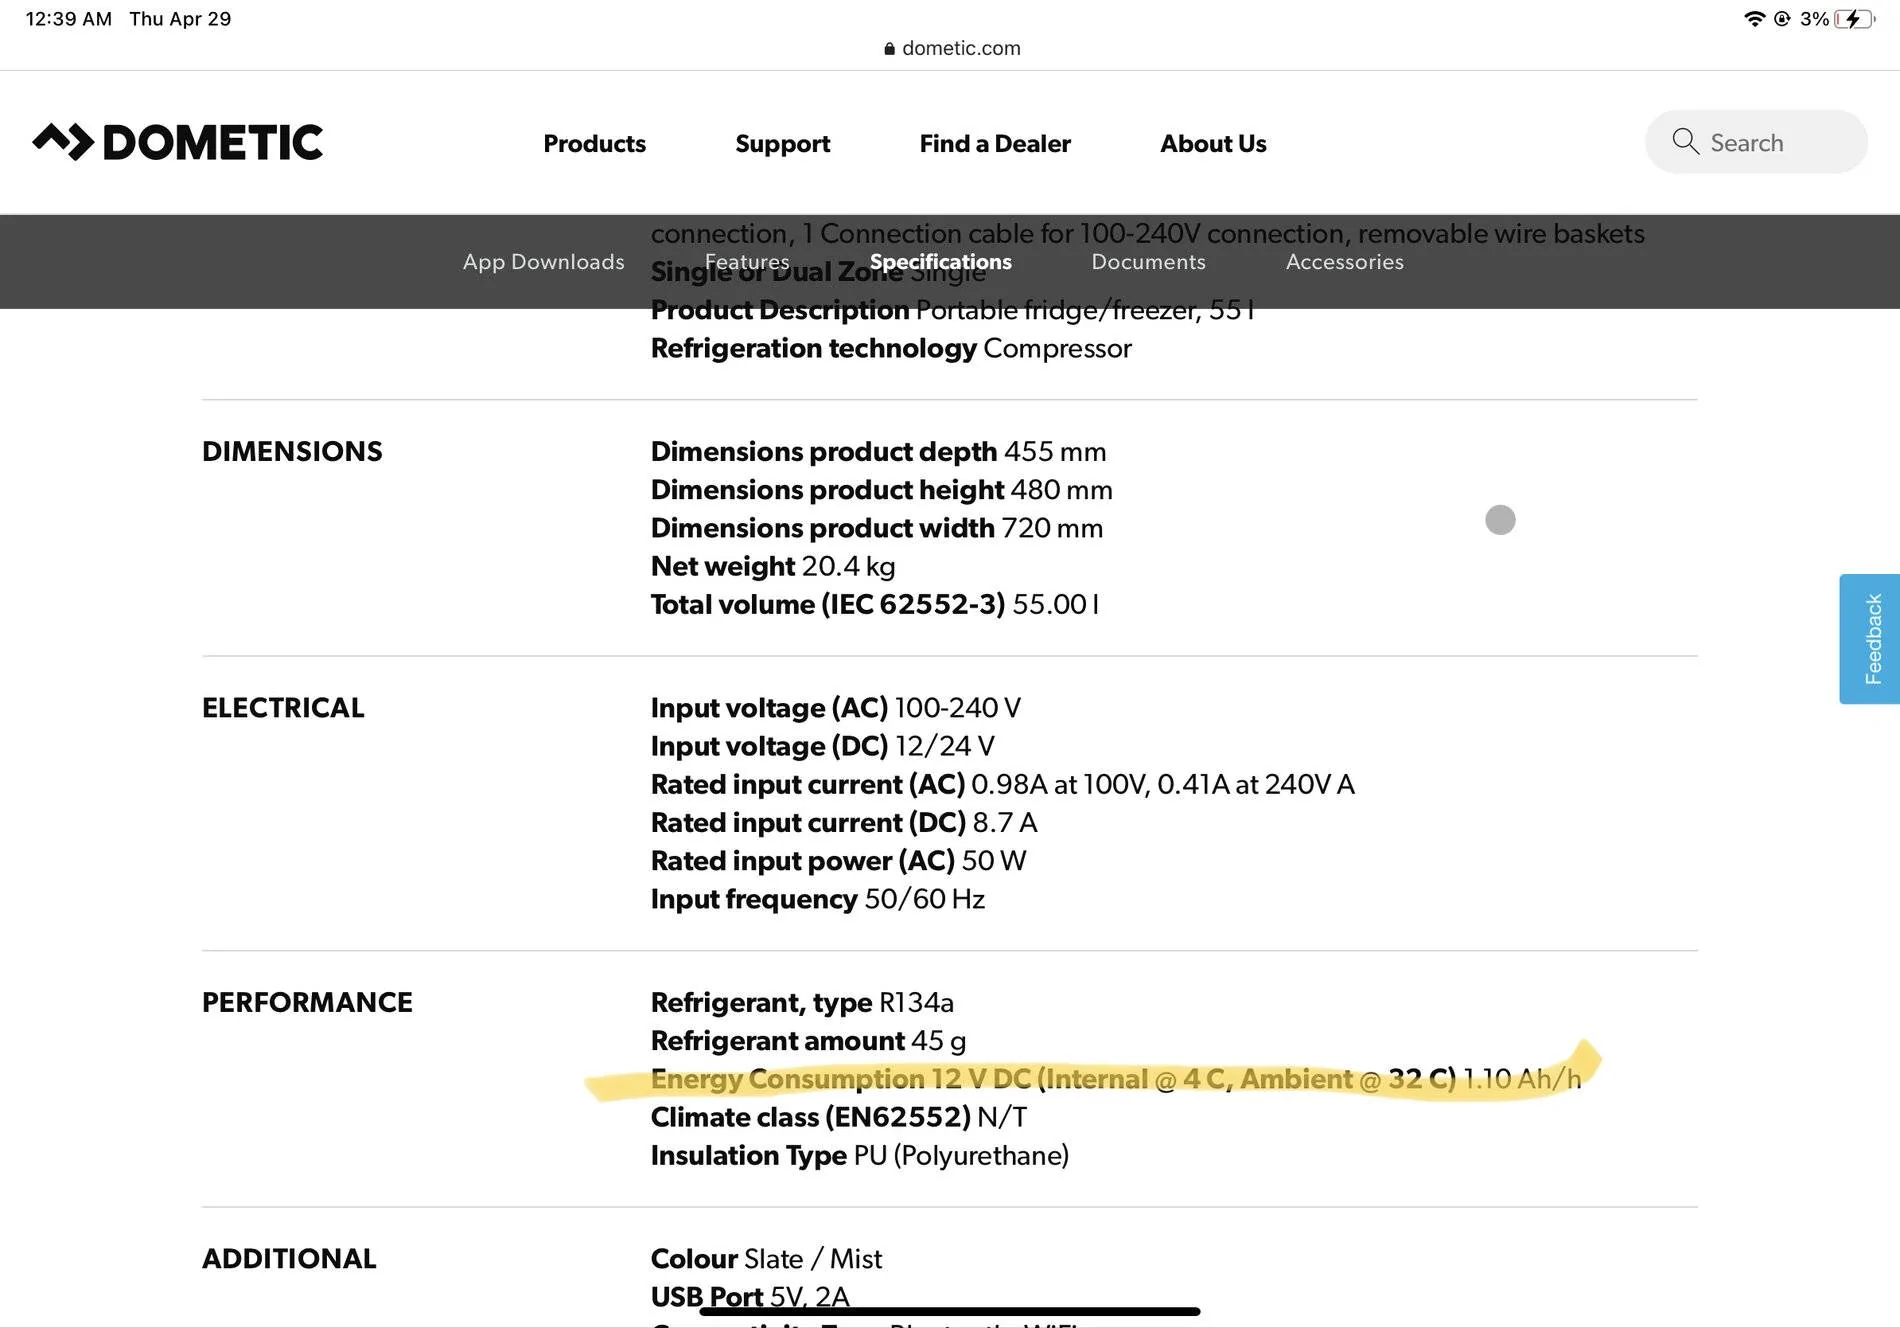Click Rated input power (AC) 50 W
This screenshot has height=1328, width=1900.
point(838,861)
